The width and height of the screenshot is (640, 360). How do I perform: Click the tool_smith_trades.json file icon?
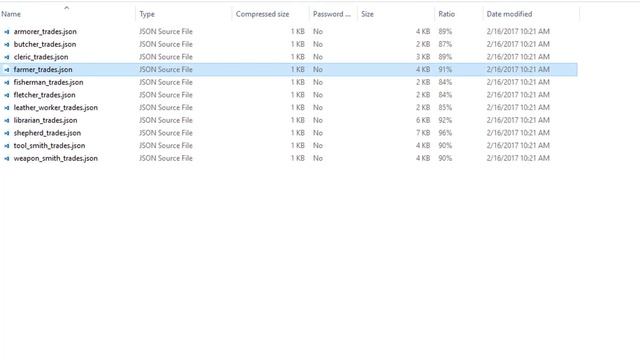click(7, 146)
